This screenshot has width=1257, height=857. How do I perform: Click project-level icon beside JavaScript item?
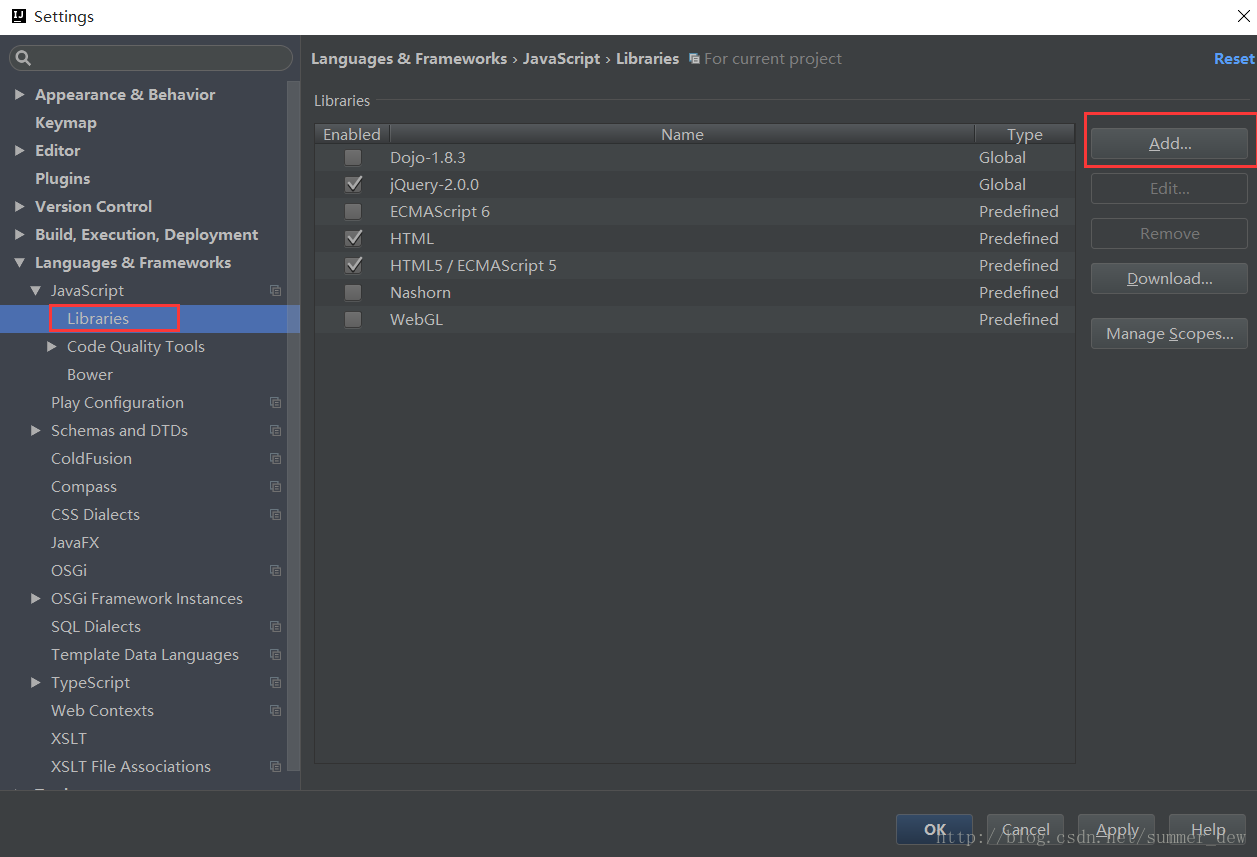(276, 291)
